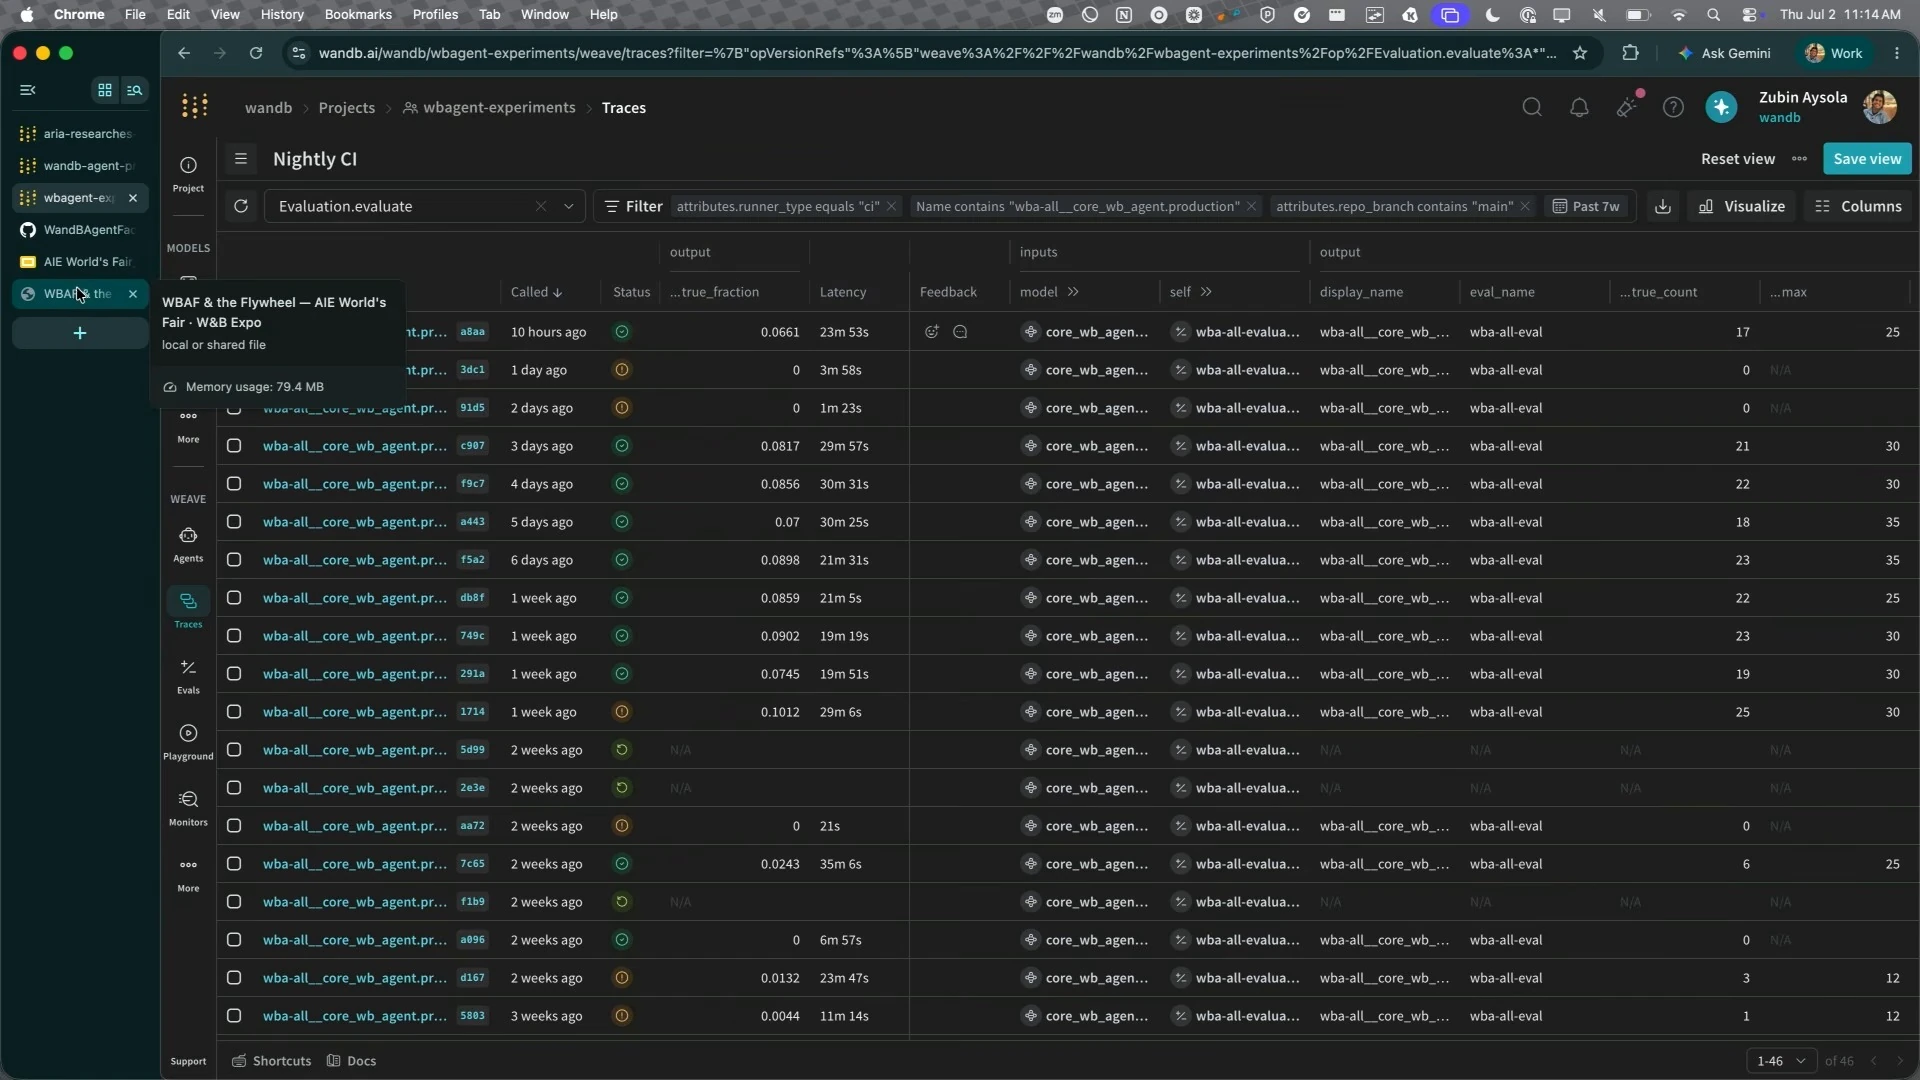Switch to the WandBAgentFac tab
The image size is (1920, 1080).
tap(80, 230)
